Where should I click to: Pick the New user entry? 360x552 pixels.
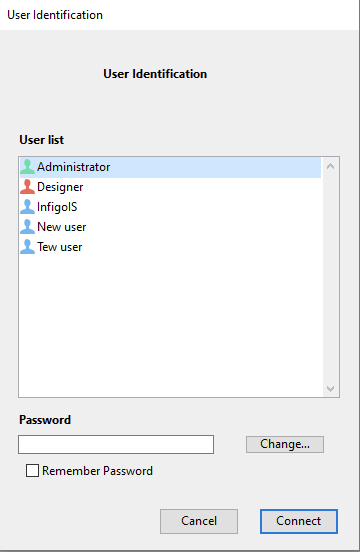(170, 227)
